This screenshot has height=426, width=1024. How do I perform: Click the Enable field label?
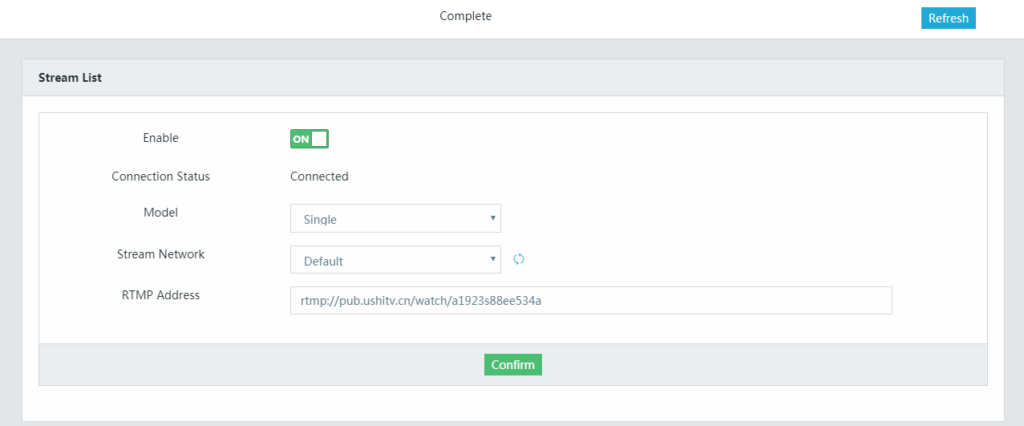coord(161,138)
